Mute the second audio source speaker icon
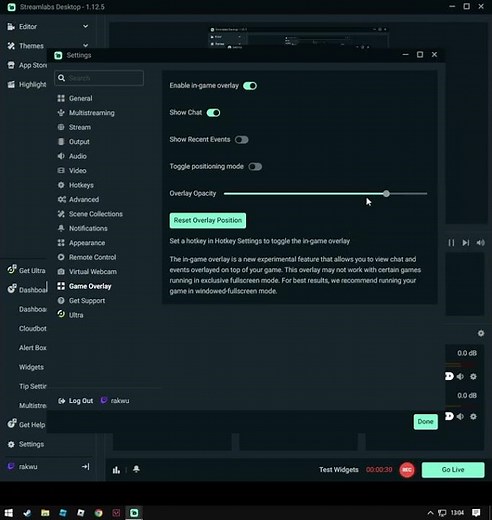Viewport: 492px width, 520px height. [460, 416]
